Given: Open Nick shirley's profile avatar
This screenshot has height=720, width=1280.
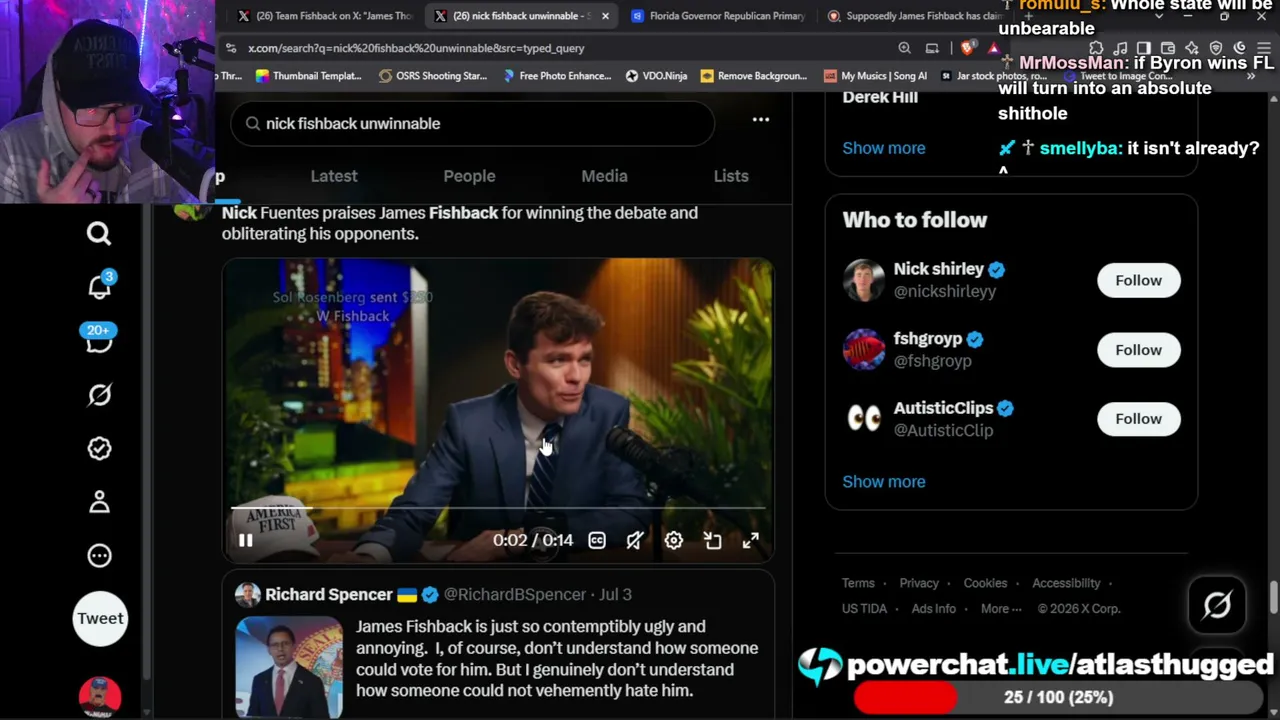Looking at the screenshot, I should [x=863, y=280].
